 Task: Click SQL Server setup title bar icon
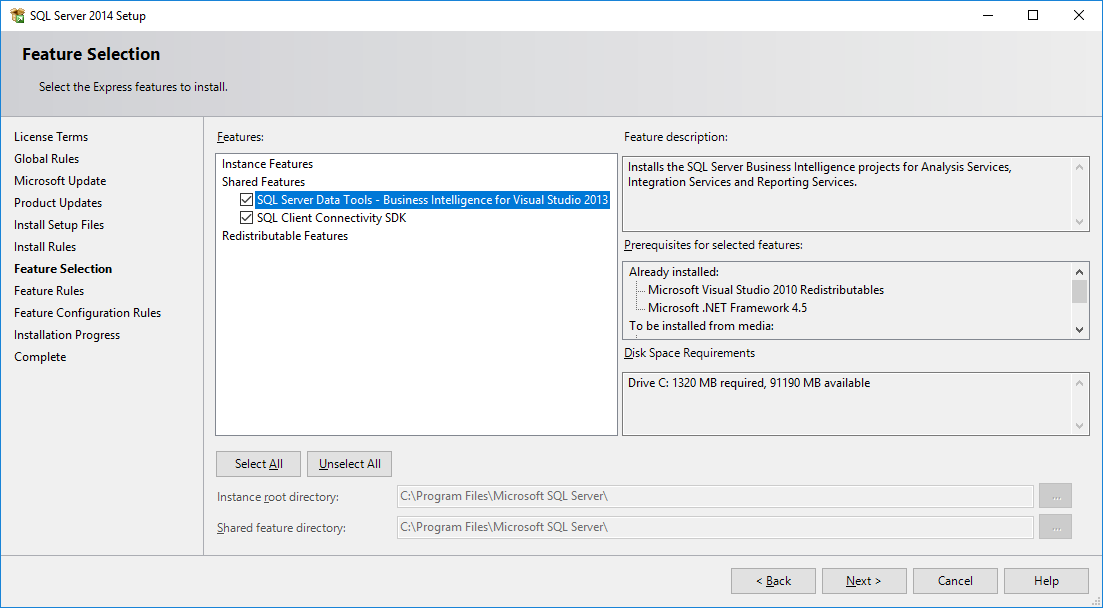point(18,15)
